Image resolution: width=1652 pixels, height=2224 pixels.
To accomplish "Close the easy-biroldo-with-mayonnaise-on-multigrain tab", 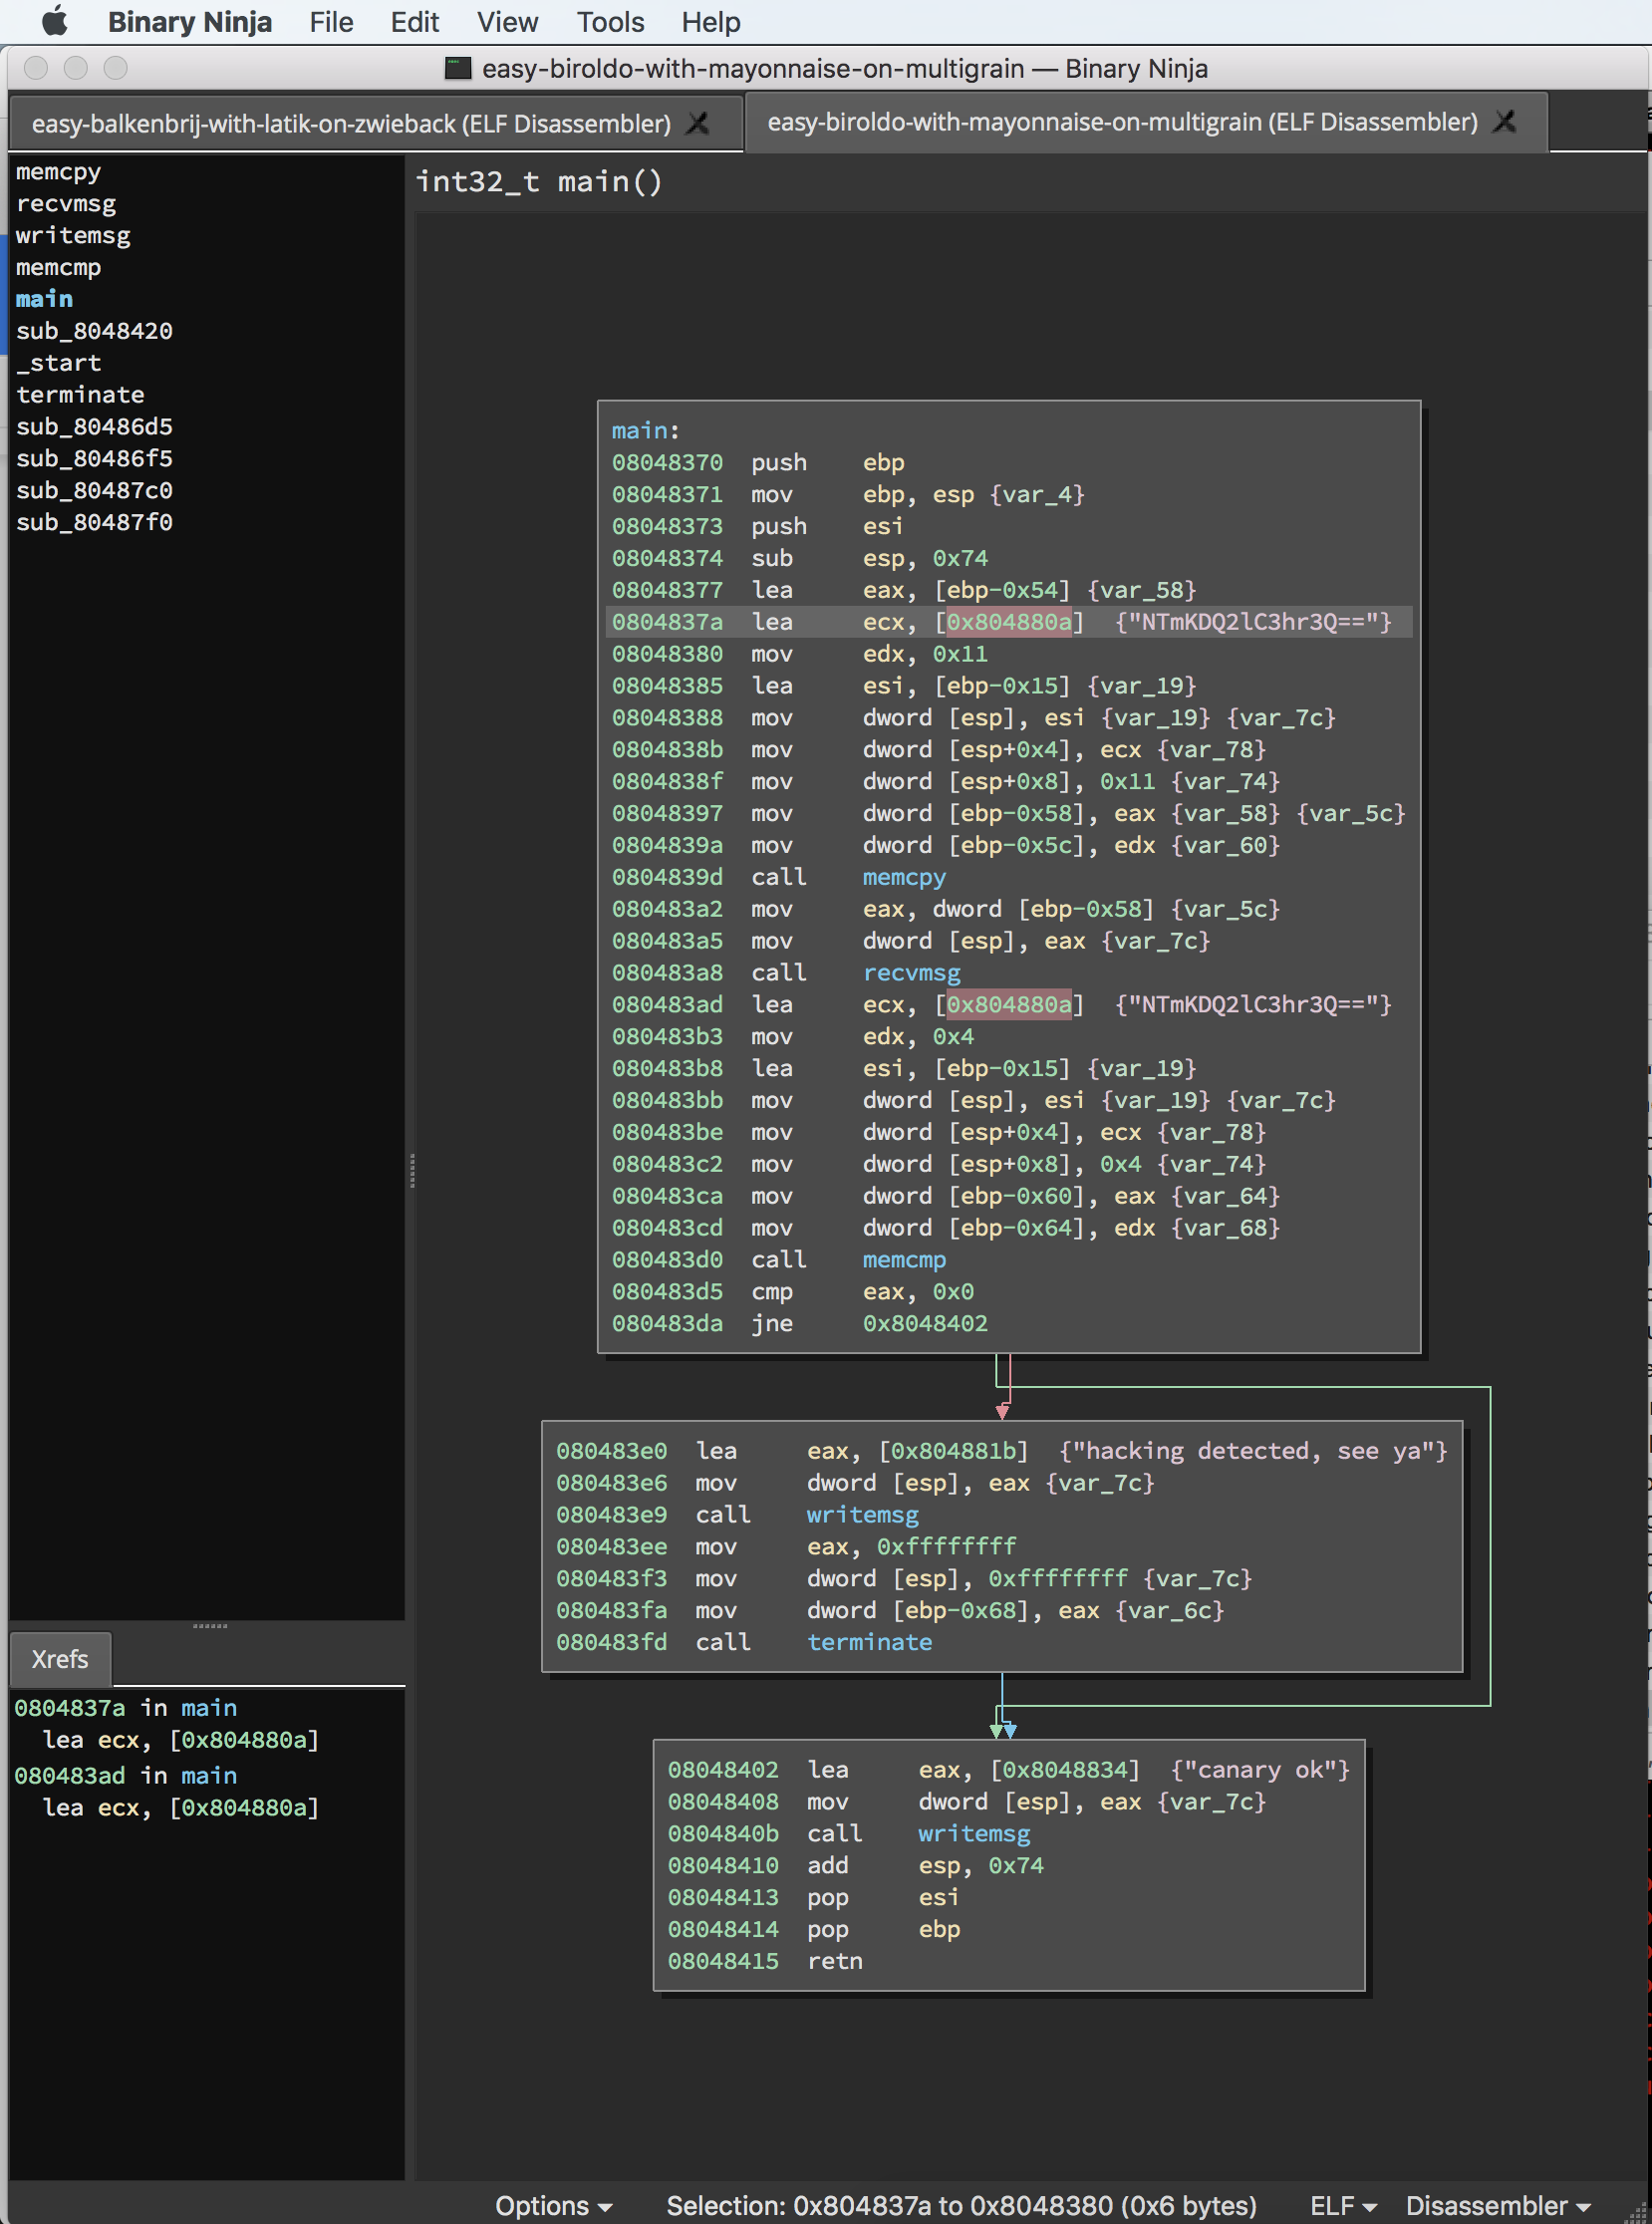I will tap(1505, 122).
